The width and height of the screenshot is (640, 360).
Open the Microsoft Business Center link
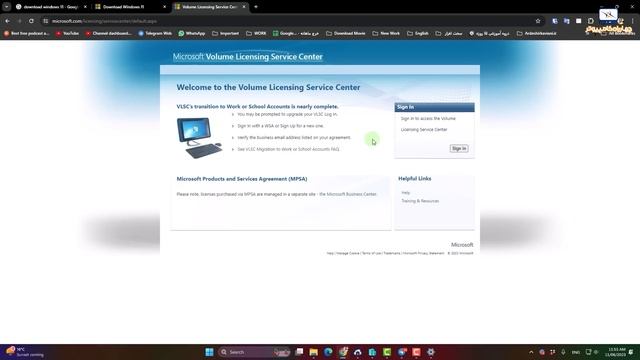click(x=348, y=194)
